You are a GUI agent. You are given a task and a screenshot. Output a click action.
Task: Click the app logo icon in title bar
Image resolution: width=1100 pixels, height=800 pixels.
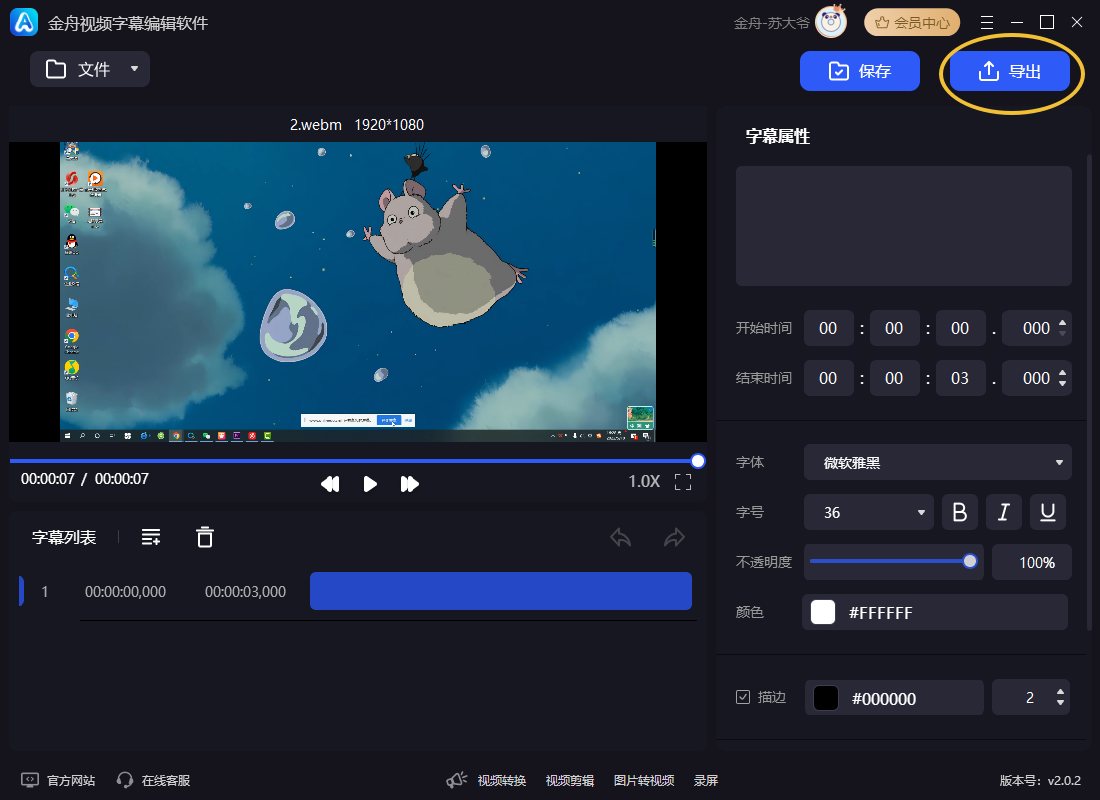click(x=25, y=22)
